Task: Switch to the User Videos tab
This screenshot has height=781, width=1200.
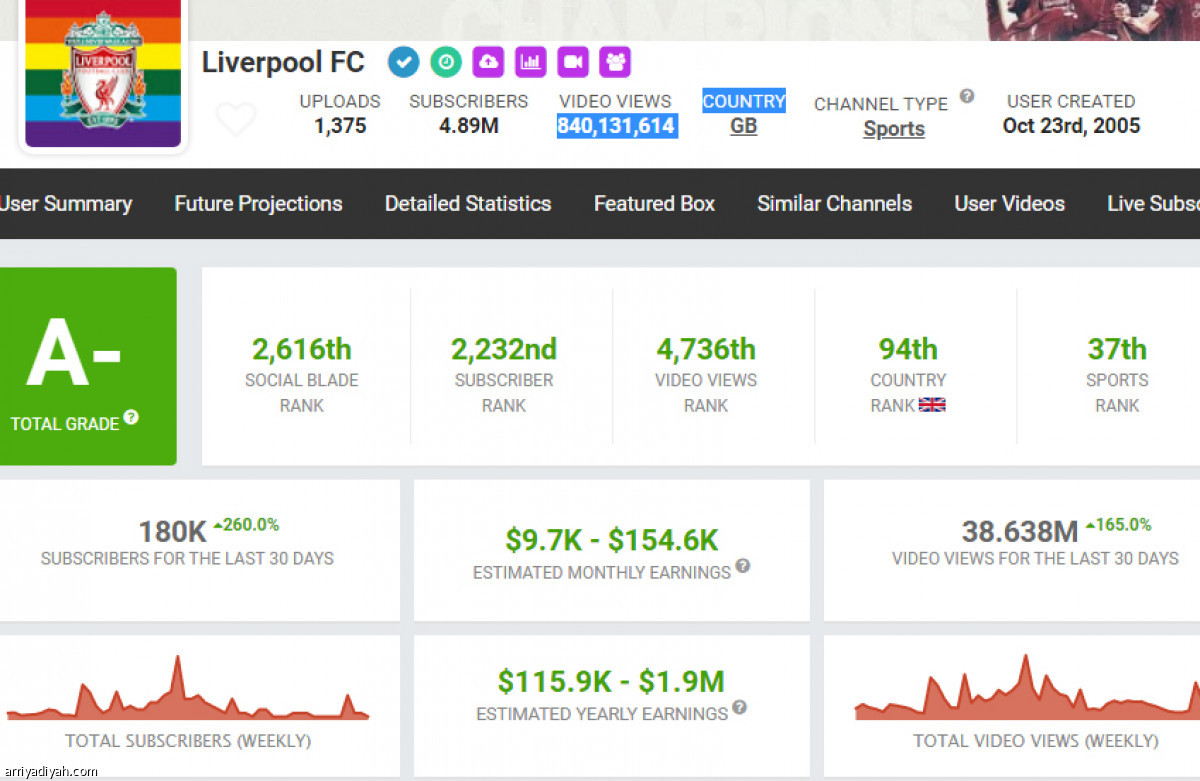Action: click(x=1009, y=204)
